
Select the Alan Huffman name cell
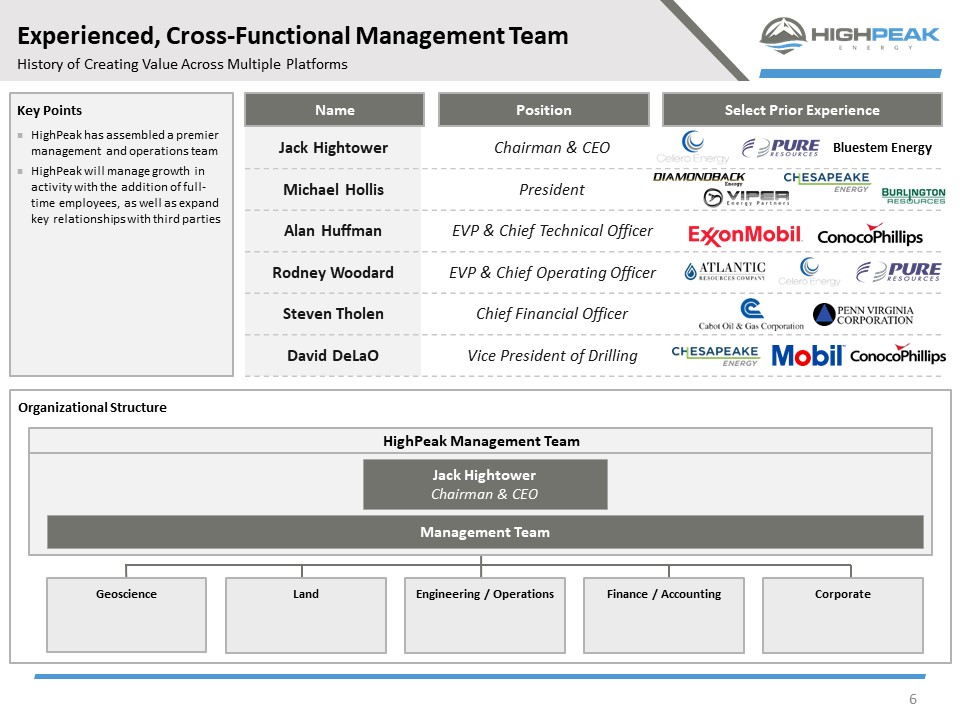(x=333, y=231)
